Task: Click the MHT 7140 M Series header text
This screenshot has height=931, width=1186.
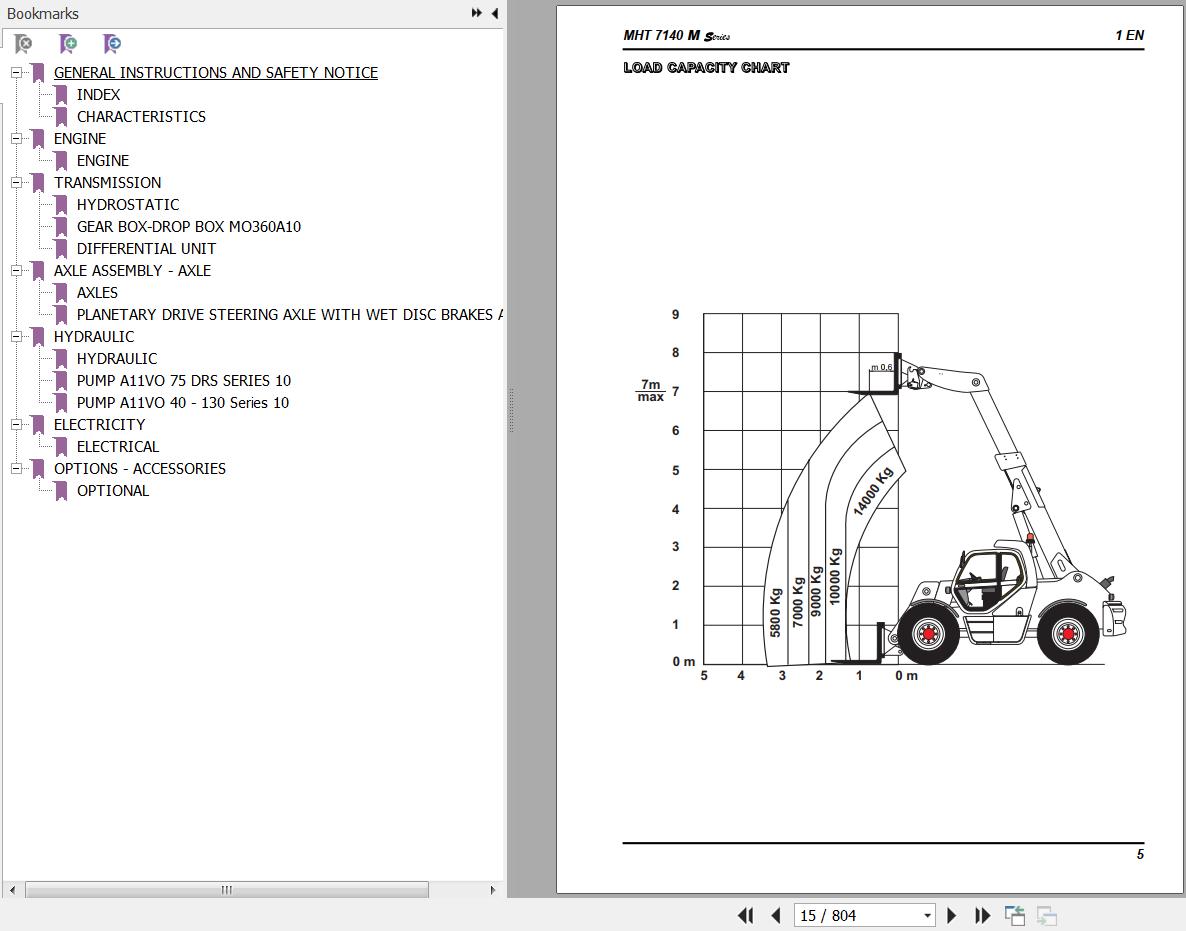Action: click(x=676, y=36)
